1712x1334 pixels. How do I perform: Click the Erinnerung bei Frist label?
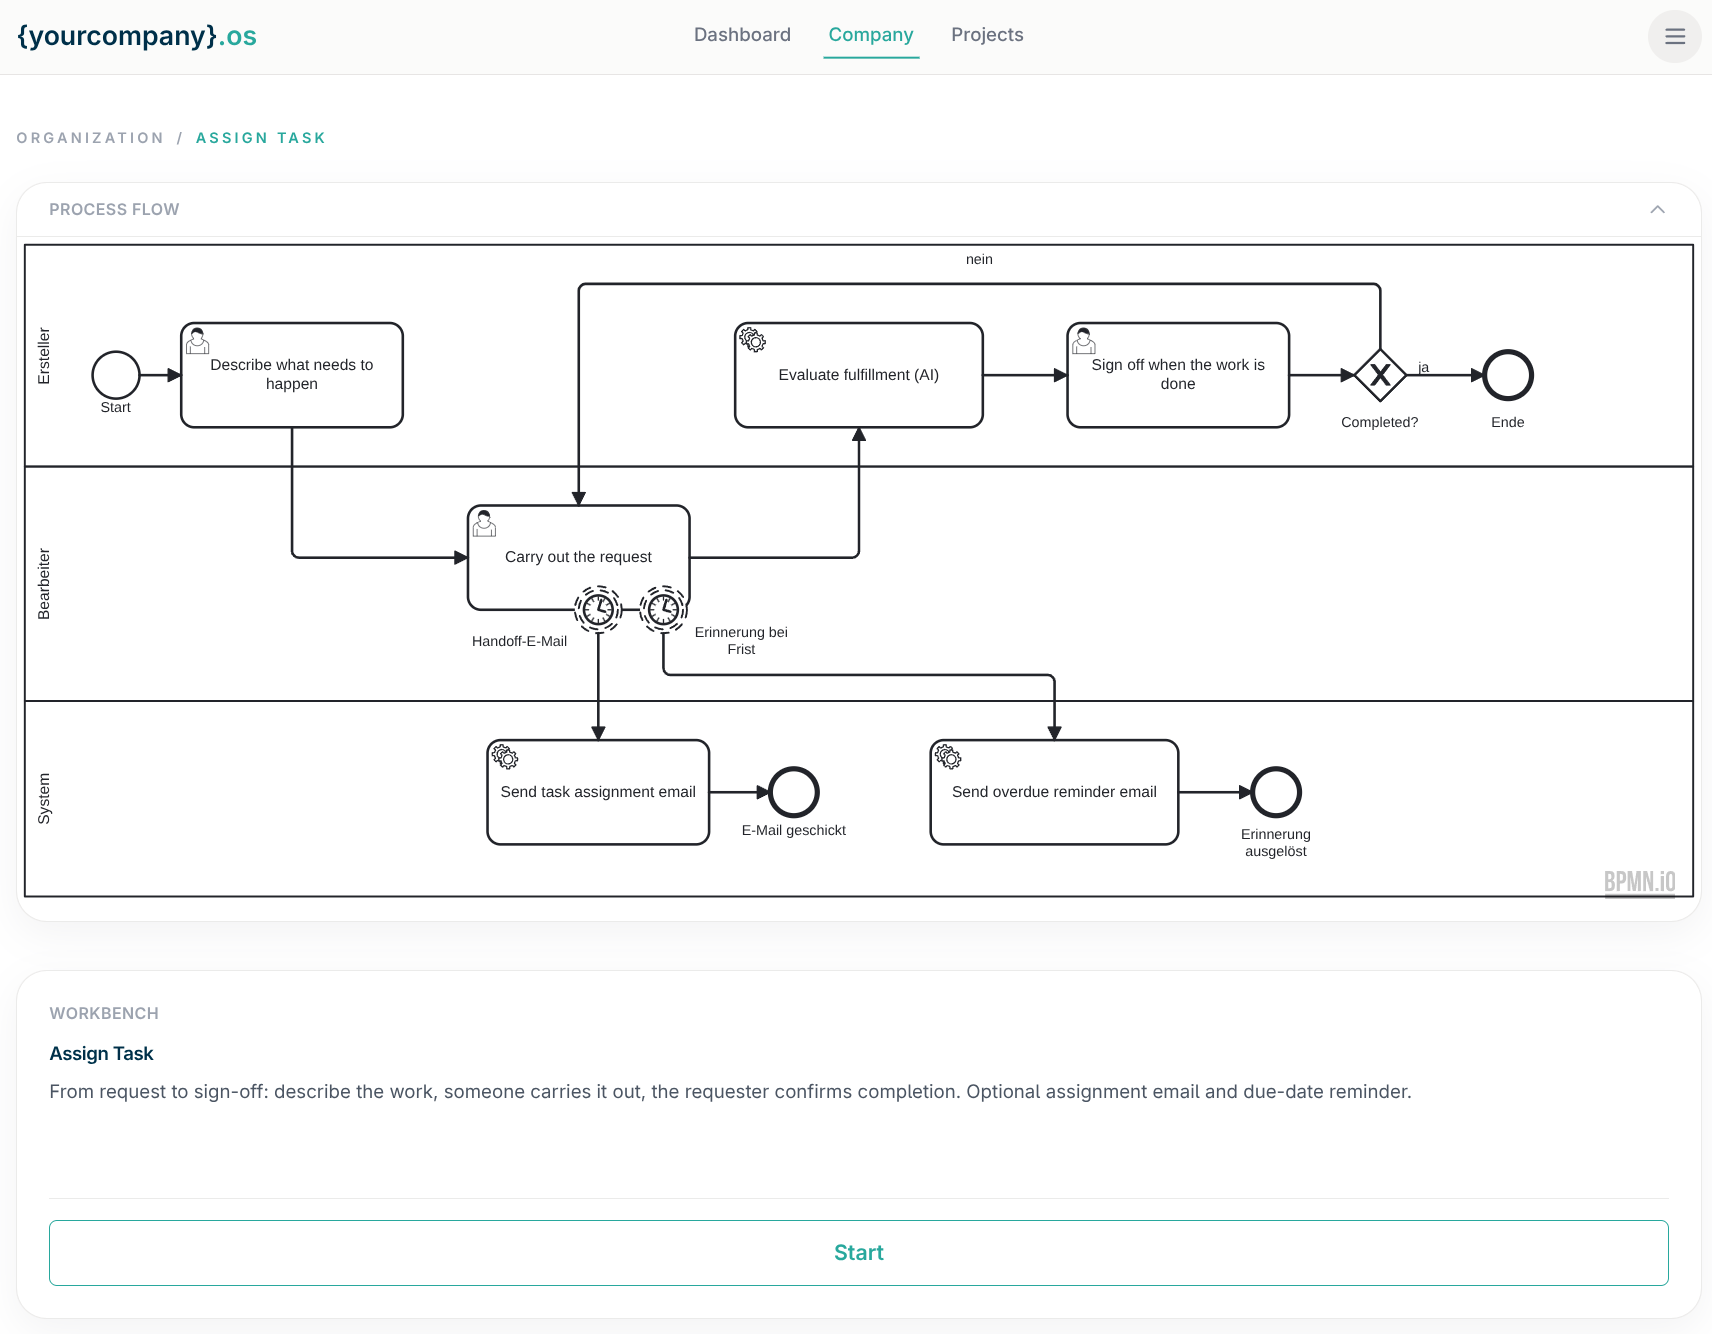point(741,640)
